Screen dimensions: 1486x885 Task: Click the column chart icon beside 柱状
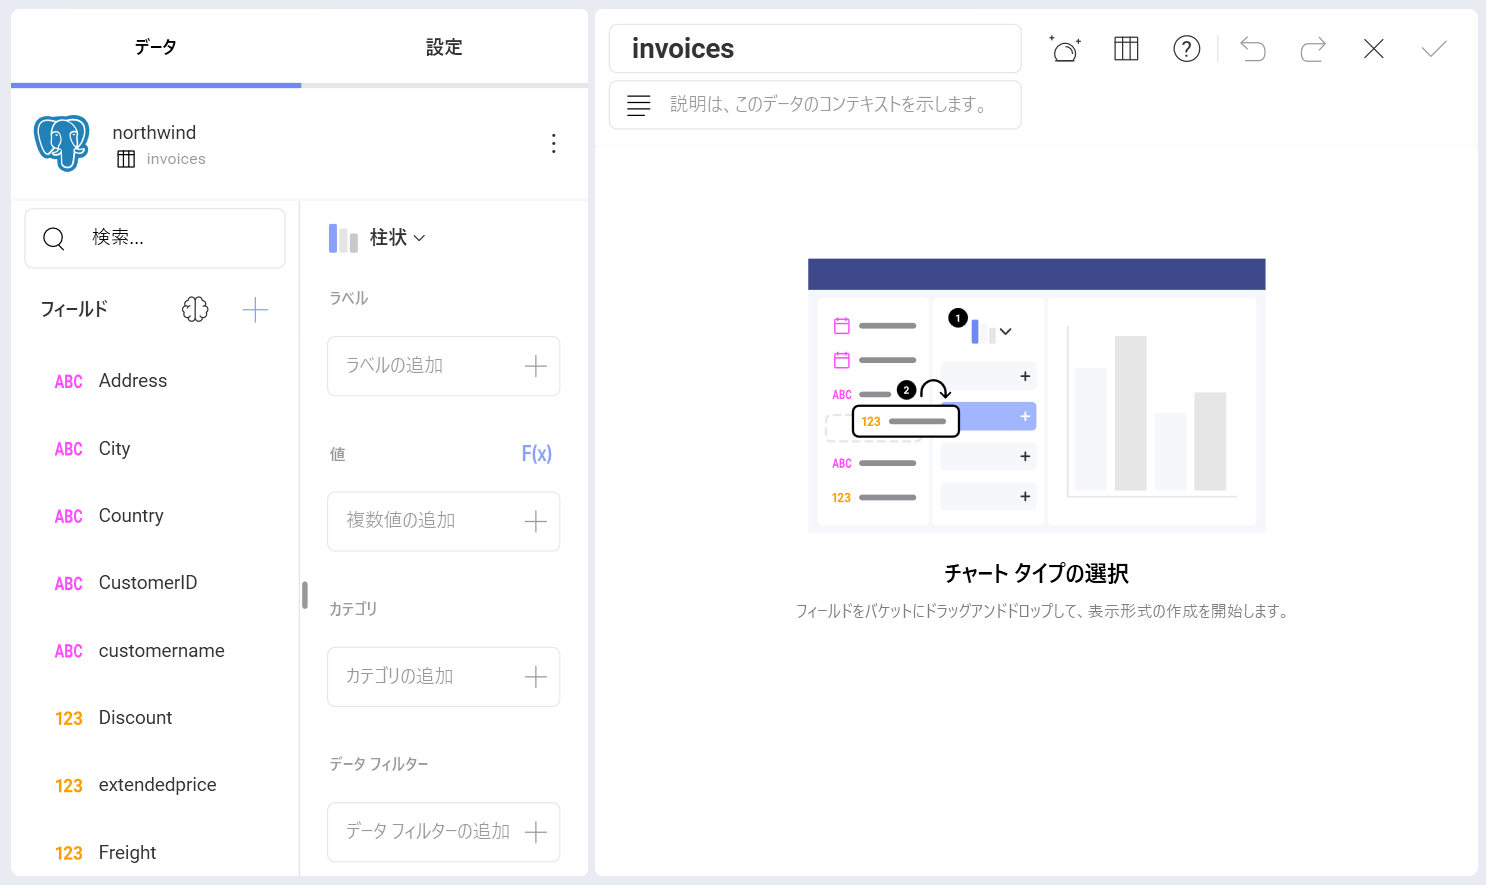click(343, 238)
